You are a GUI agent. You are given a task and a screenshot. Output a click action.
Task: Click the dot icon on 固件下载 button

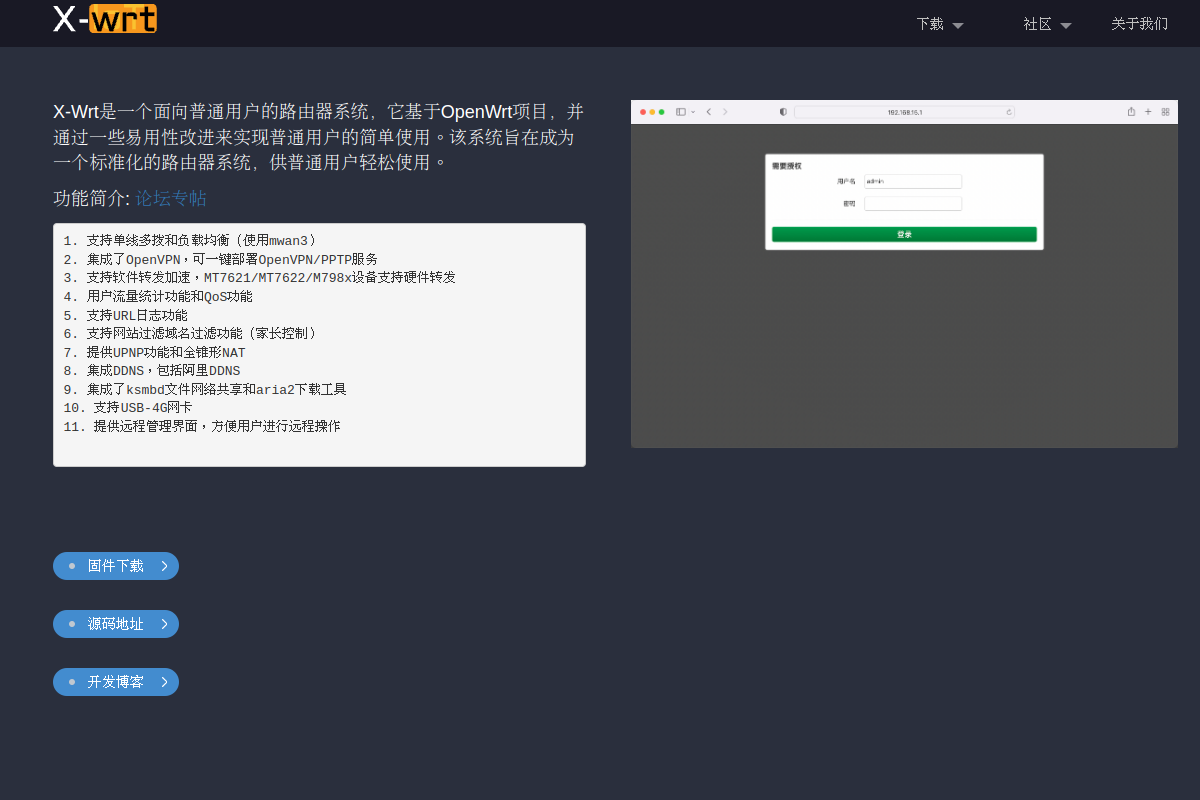tap(72, 566)
